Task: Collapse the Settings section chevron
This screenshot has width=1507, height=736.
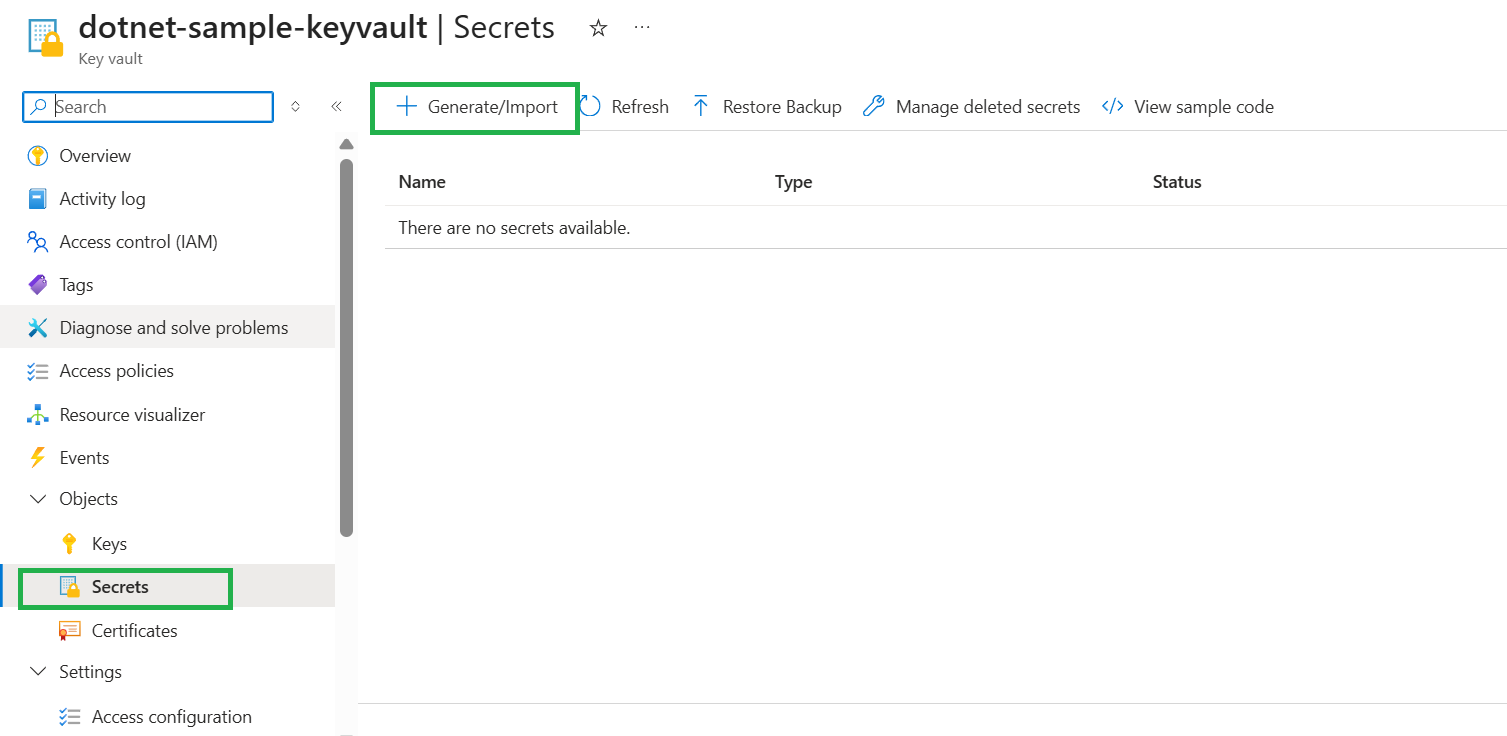Action: coord(38,672)
